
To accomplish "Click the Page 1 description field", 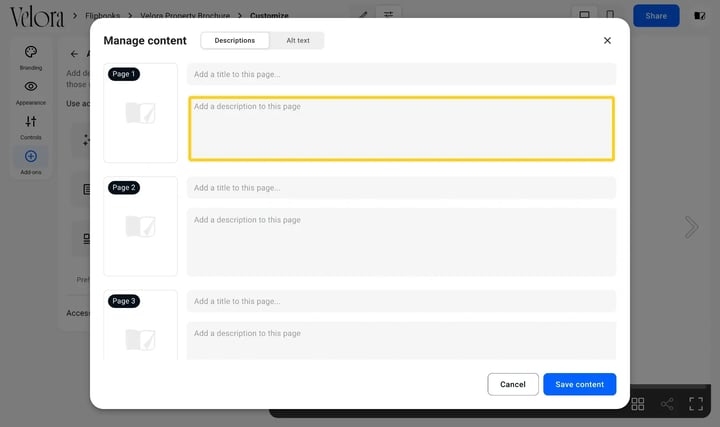I will point(401,129).
